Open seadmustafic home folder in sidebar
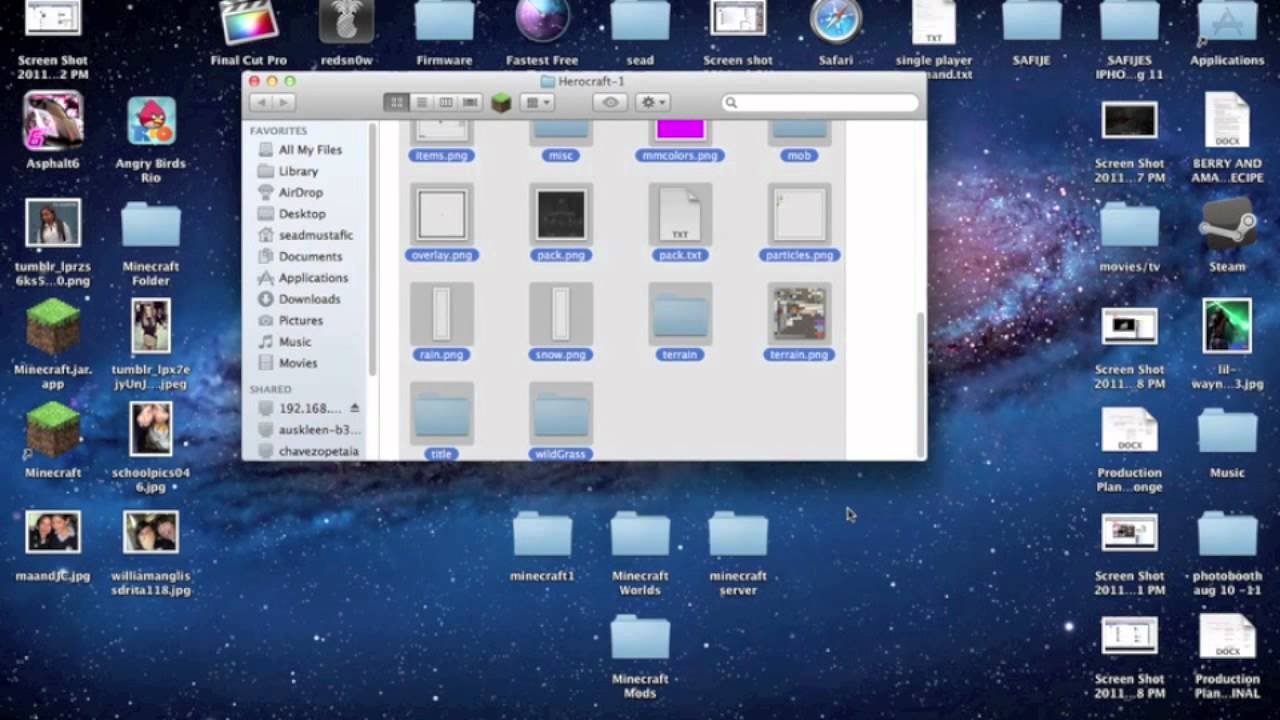The image size is (1280, 720). [x=314, y=235]
